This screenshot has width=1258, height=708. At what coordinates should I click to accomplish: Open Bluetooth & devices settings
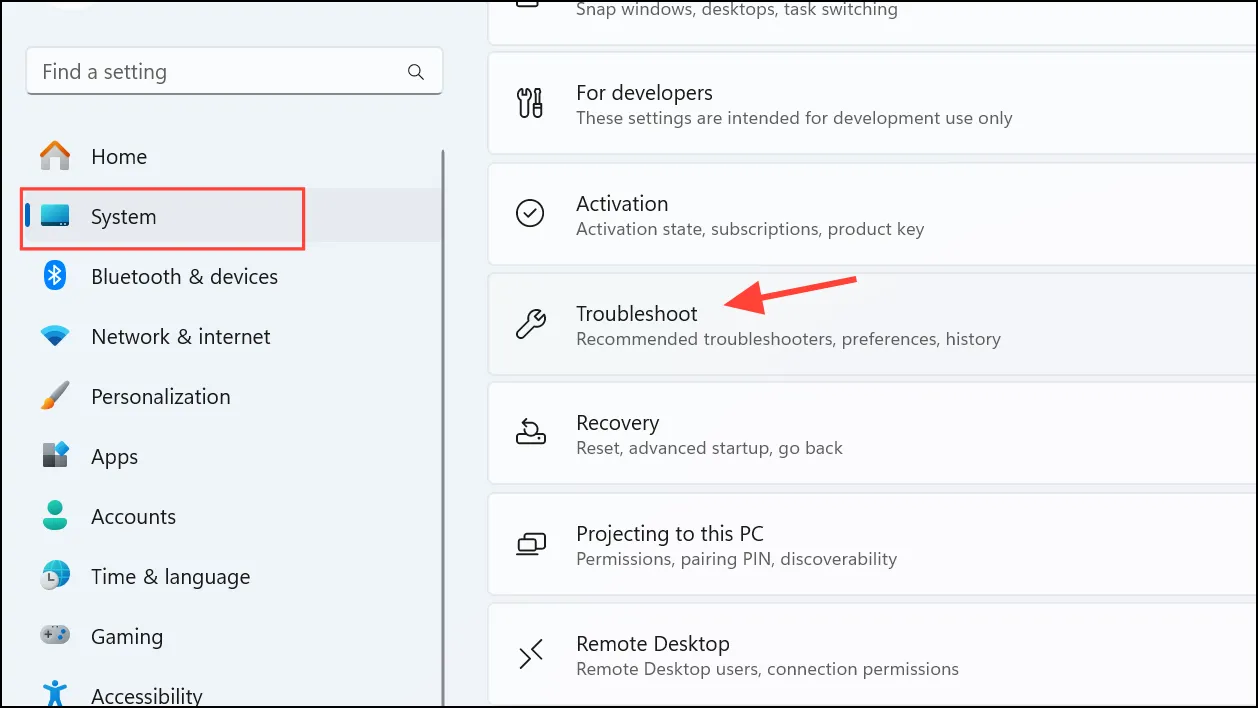coord(232,276)
